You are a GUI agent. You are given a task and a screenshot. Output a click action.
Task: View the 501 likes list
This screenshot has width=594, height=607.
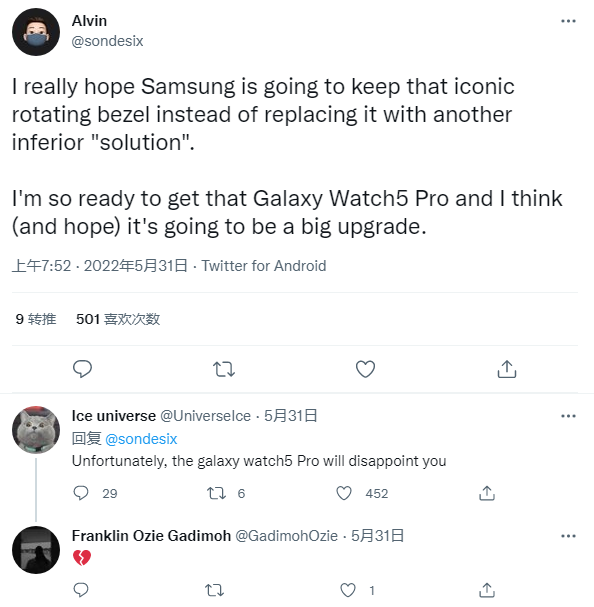[x=118, y=319]
